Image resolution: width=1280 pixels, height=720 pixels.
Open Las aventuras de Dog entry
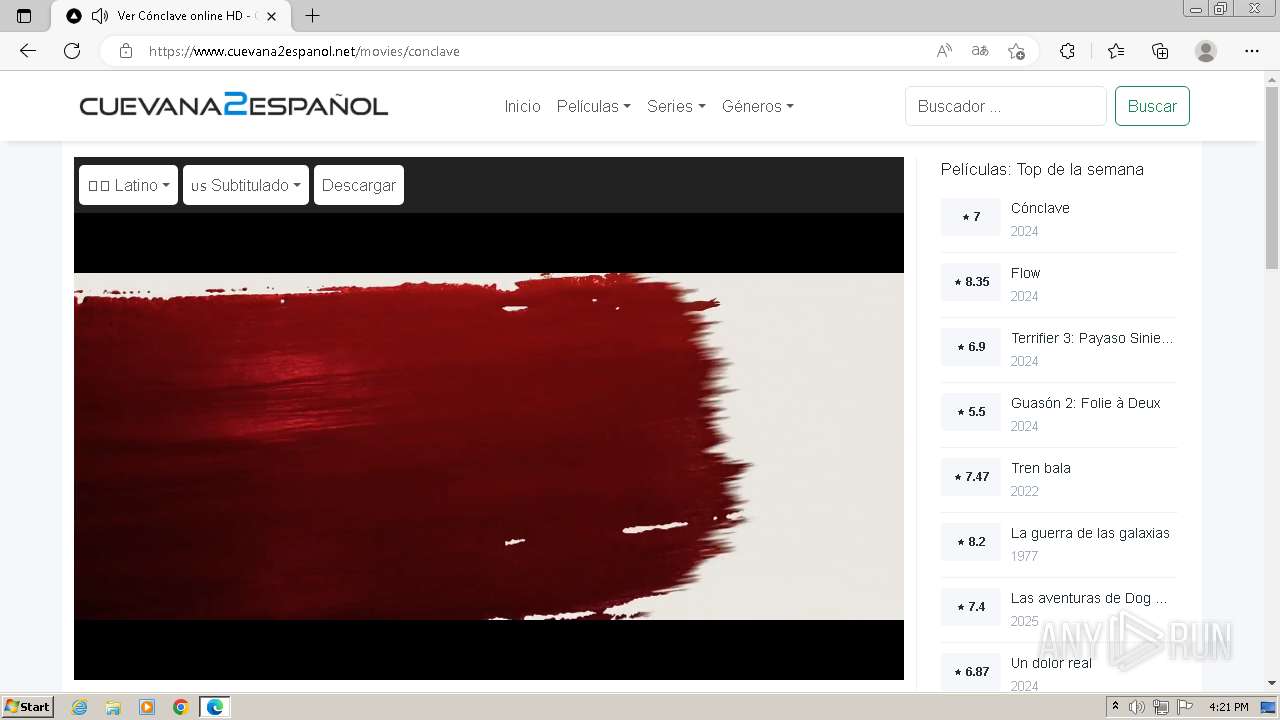(x=1089, y=598)
